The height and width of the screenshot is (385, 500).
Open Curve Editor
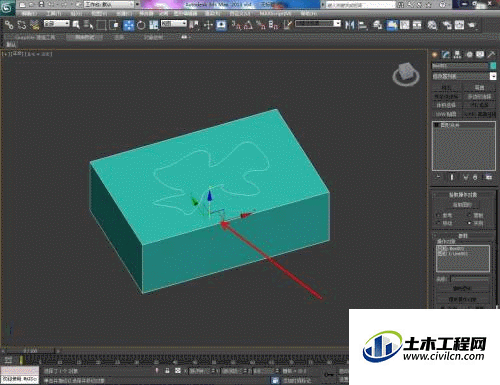tap(405, 25)
